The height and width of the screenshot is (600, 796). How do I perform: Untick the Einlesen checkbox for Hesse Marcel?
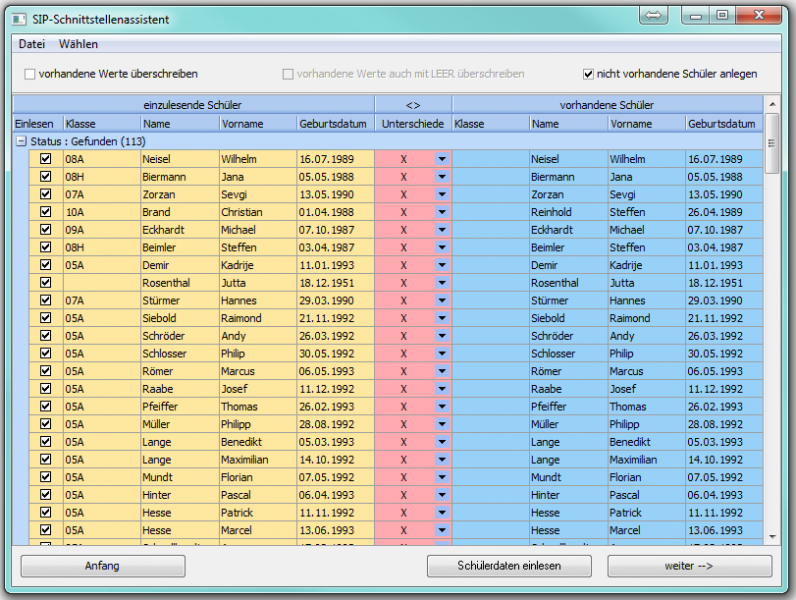click(46, 529)
